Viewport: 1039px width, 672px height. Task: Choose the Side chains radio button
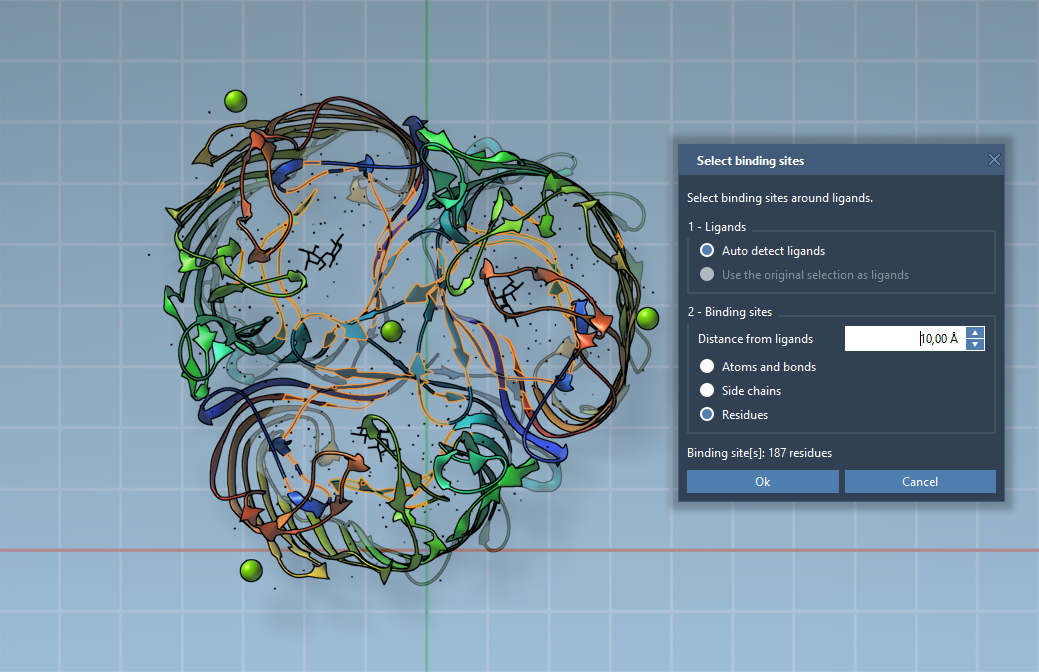(708, 391)
